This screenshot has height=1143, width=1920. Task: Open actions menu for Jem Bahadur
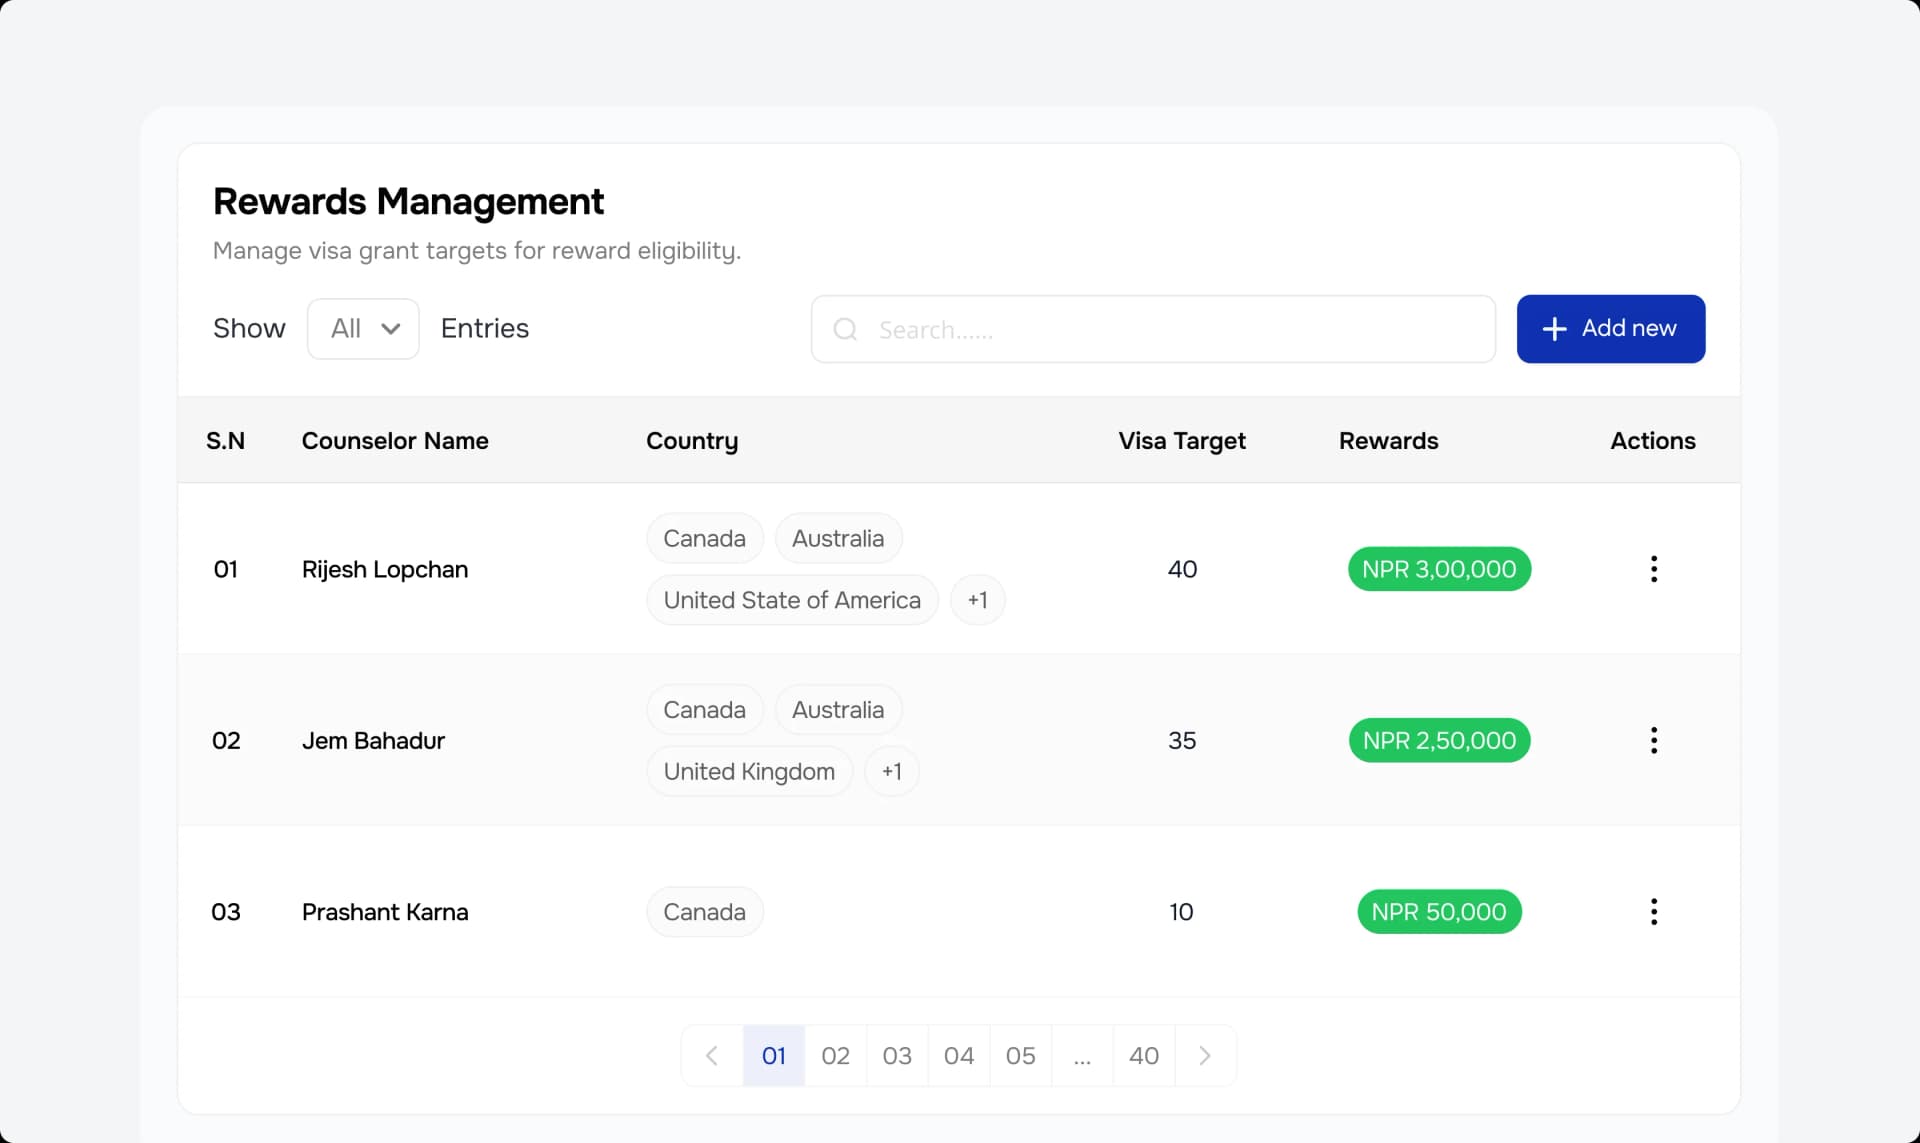coord(1653,740)
